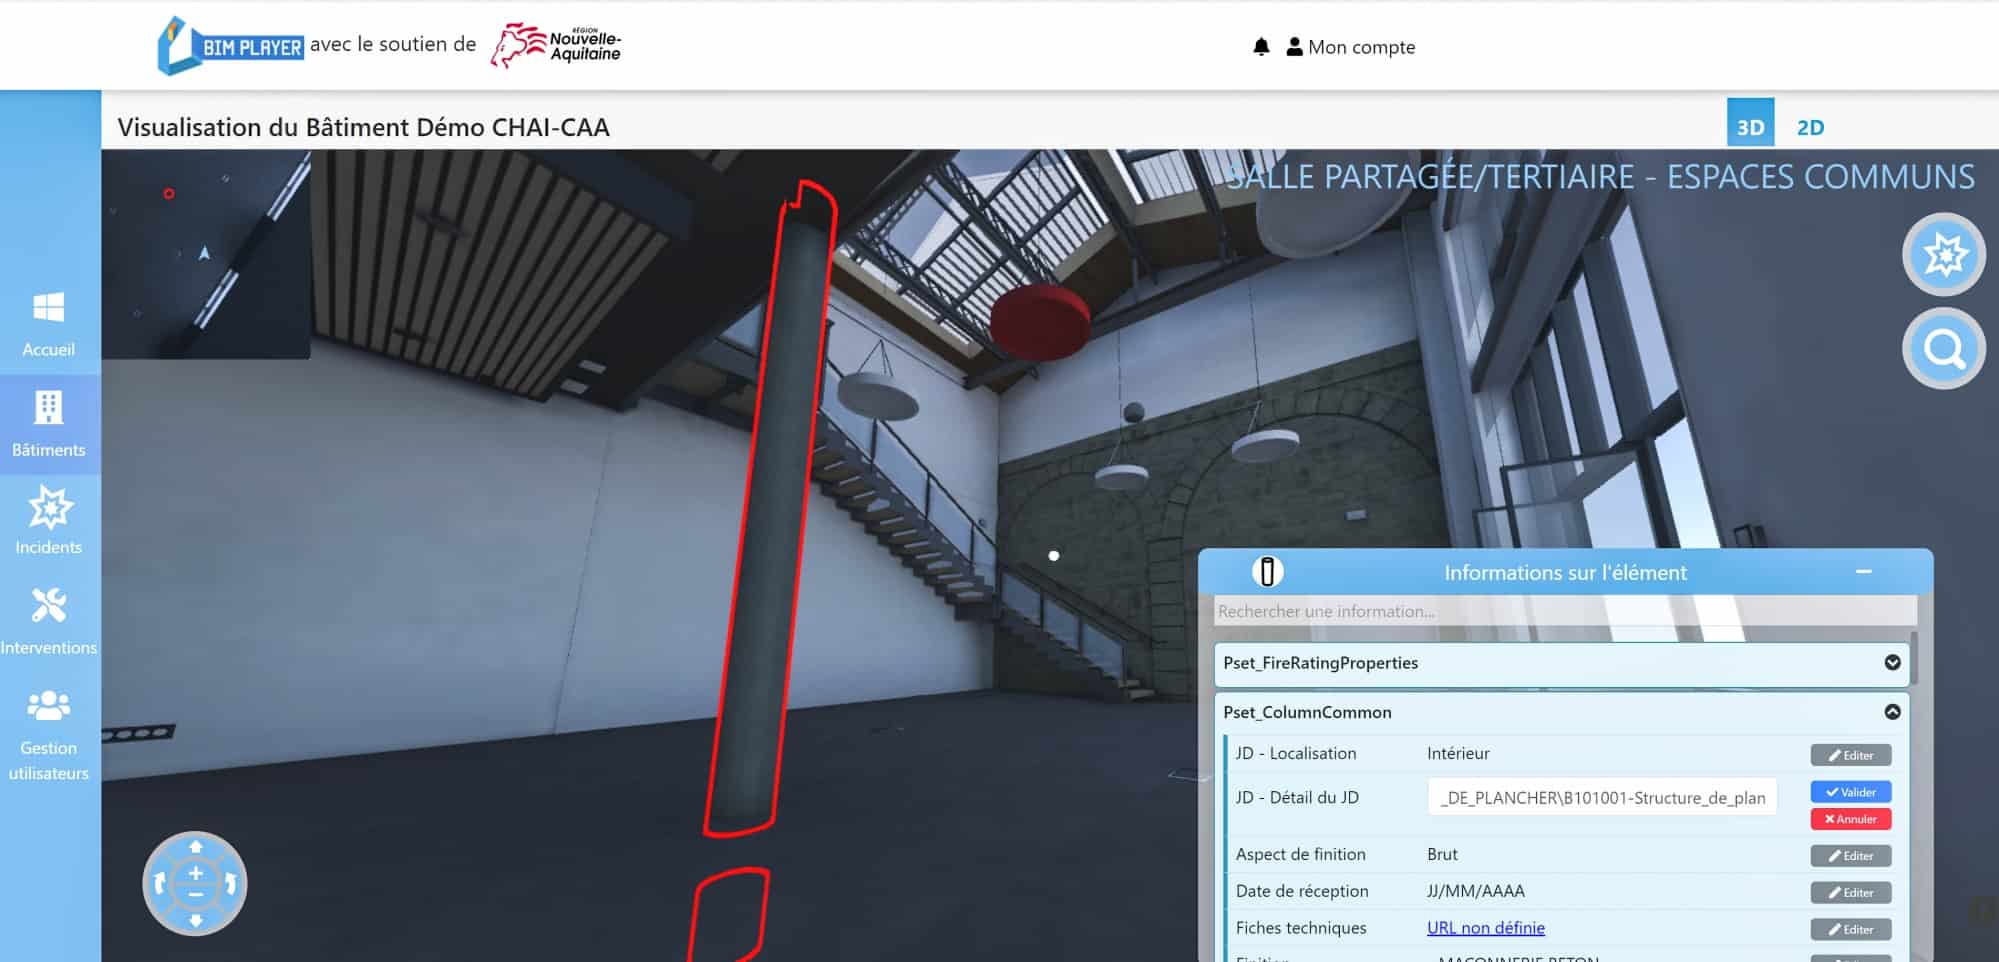Minimize the Informations sur l'élément panel

pos(1863,572)
